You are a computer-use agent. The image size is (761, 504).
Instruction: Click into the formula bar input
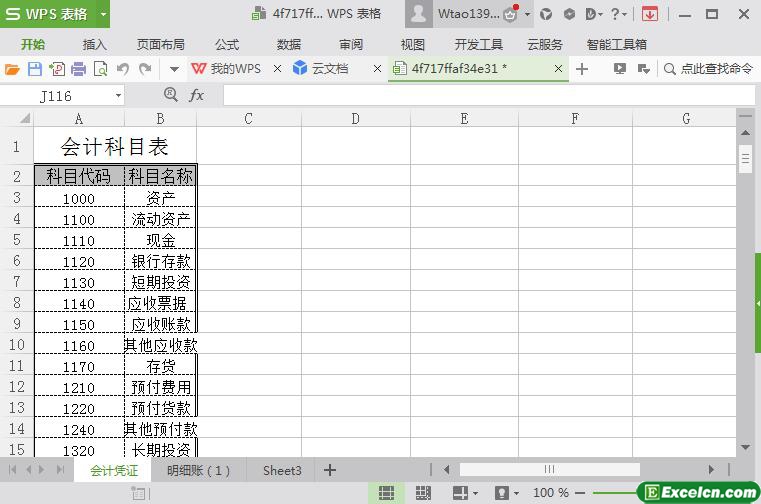(x=489, y=95)
